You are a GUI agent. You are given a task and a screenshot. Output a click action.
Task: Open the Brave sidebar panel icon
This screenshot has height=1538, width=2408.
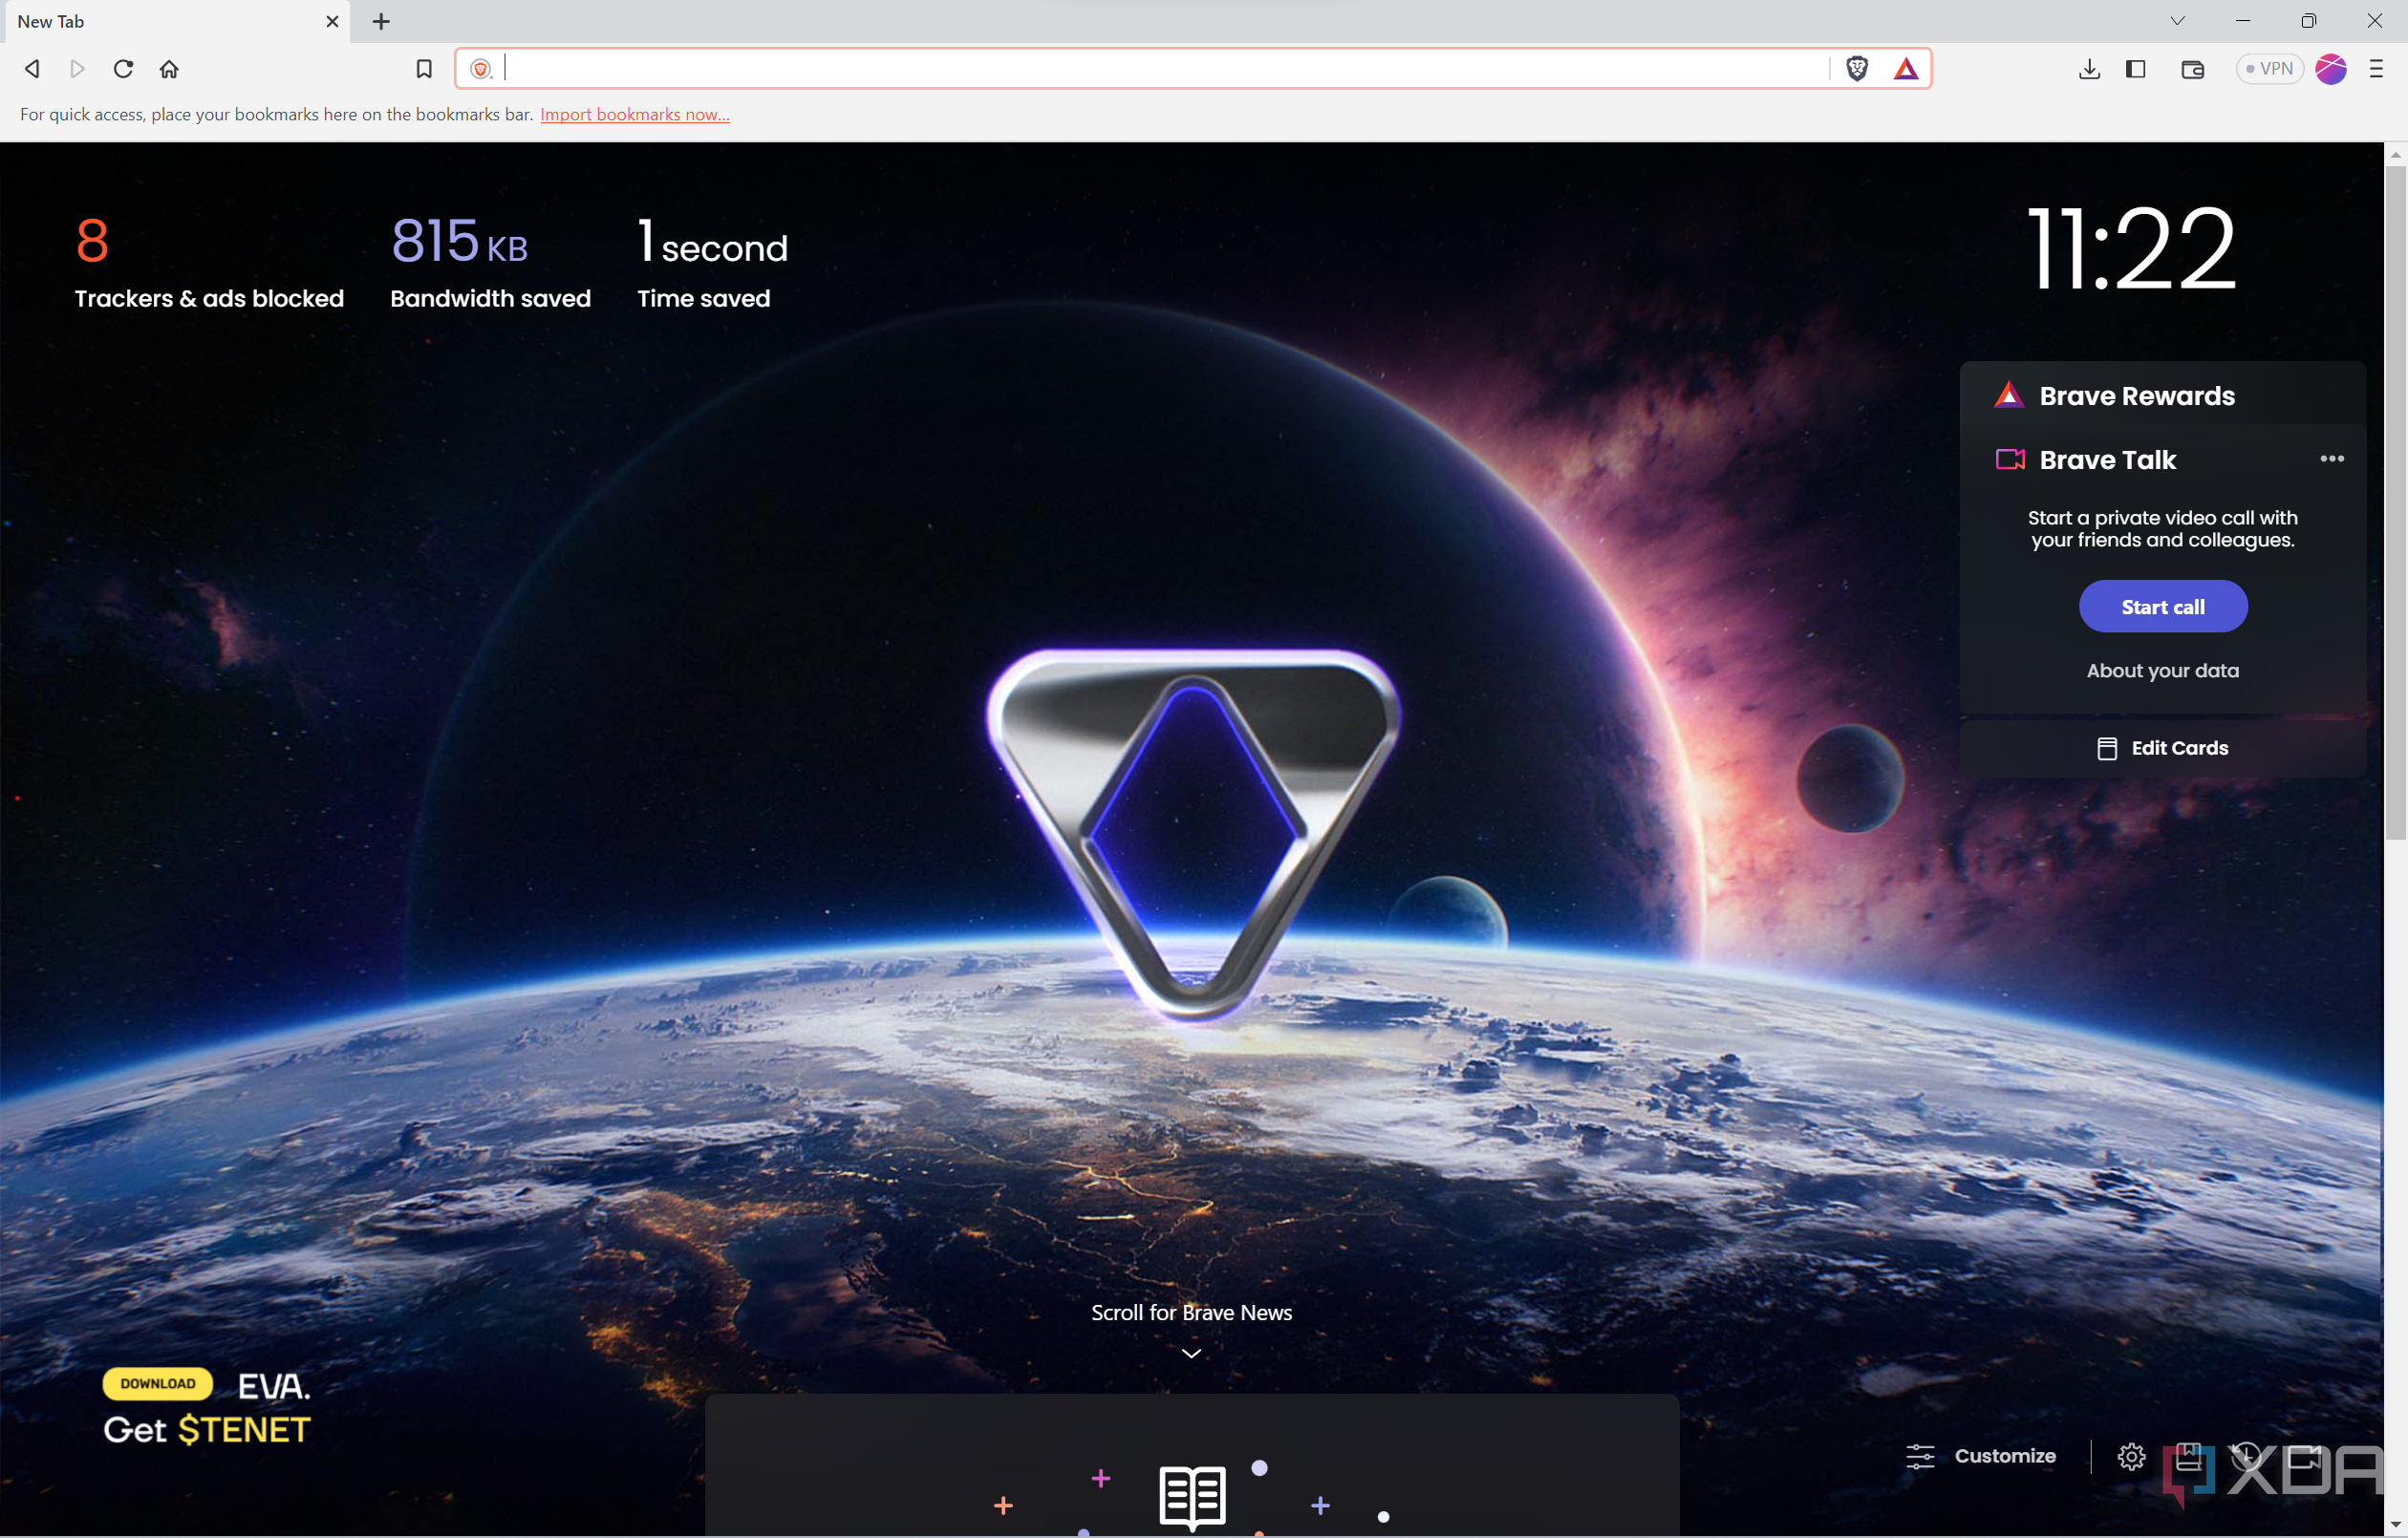(x=2138, y=69)
